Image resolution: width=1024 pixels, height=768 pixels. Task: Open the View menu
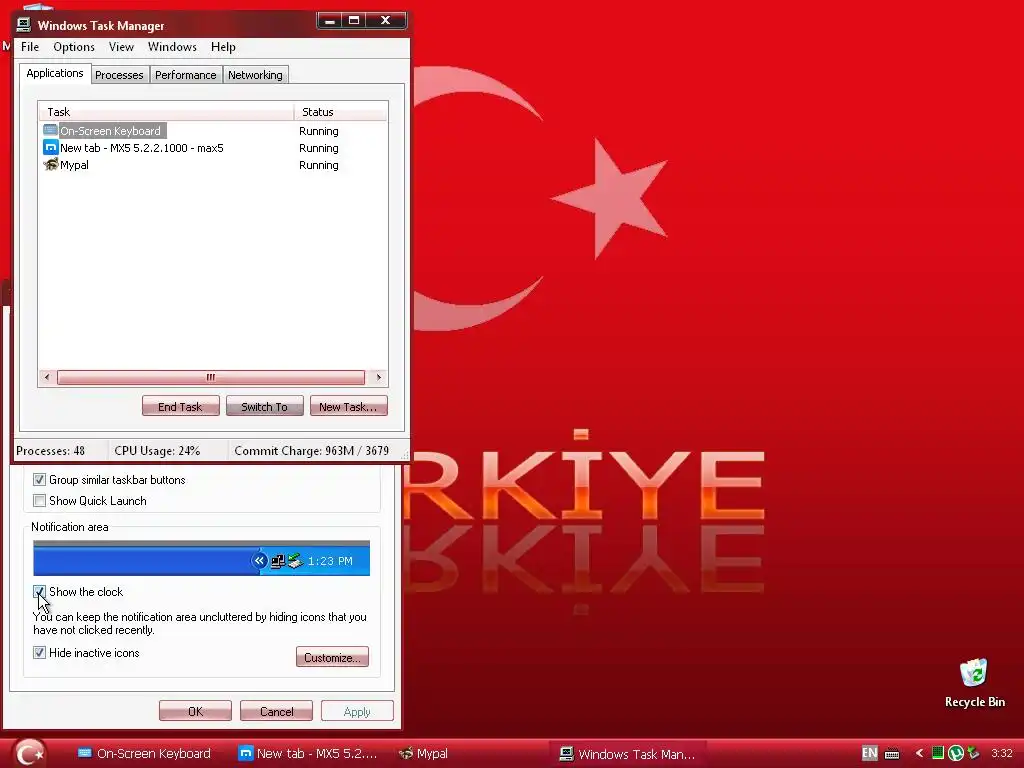tap(121, 47)
